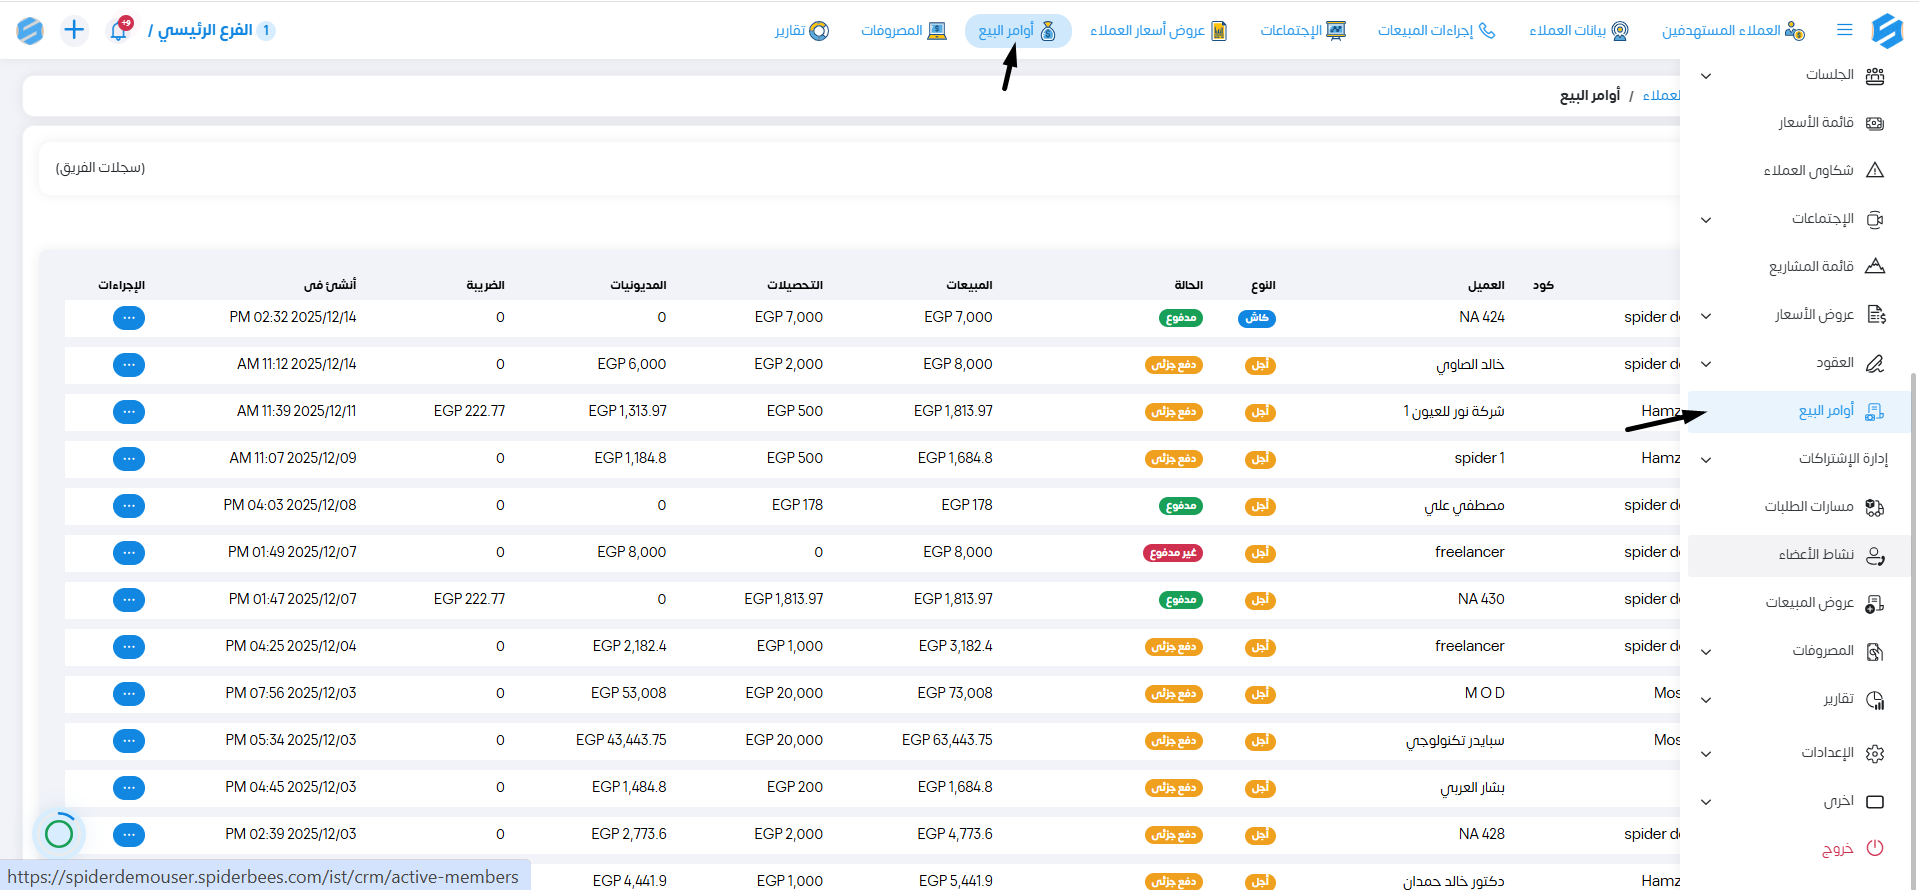Click the blue plus add icon
Image resolution: width=1919 pixels, height=890 pixels.
tap(74, 30)
